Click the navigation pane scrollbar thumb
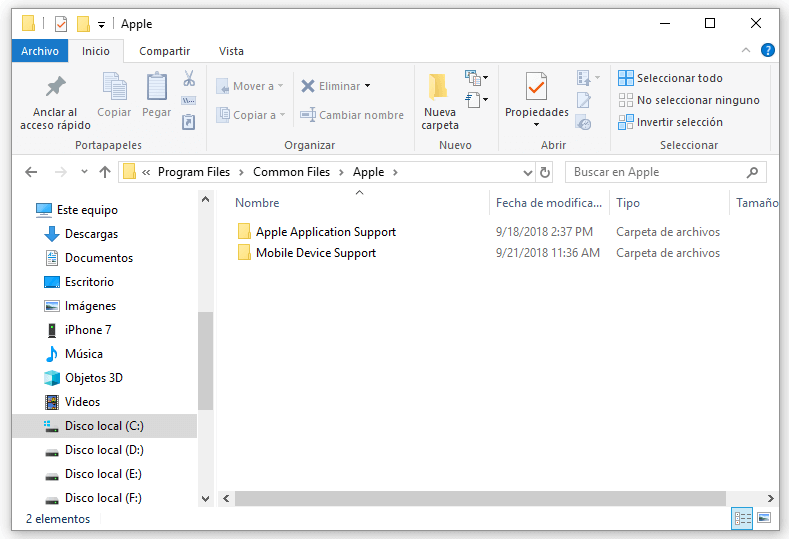This screenshot has width=789, height=539. tap(205, 361)
